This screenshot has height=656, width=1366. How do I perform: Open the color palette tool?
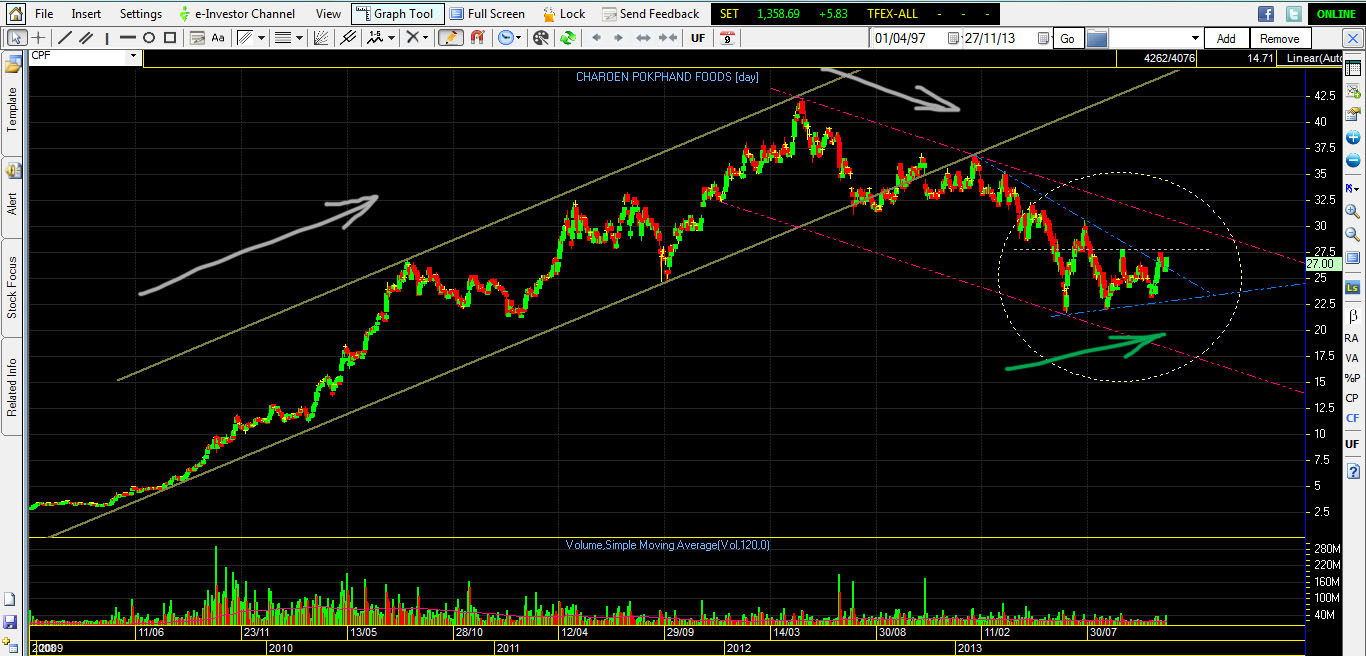(540, 38)
